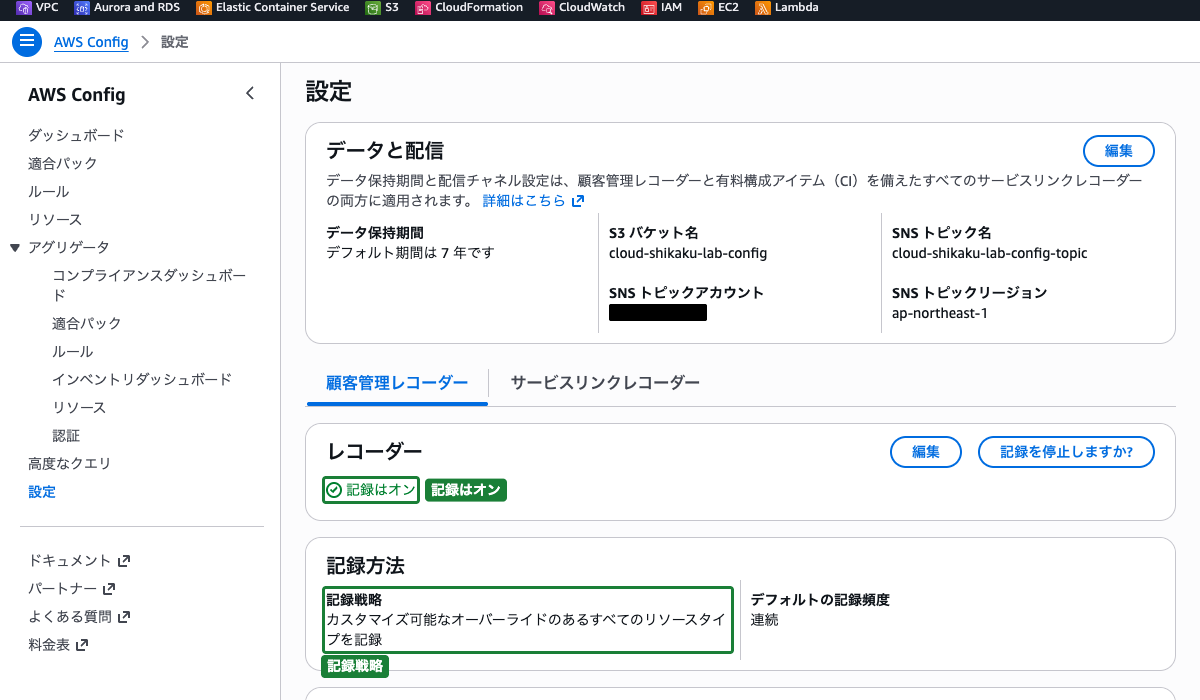Select 認証 under アグリゲータ

[66, 435]
